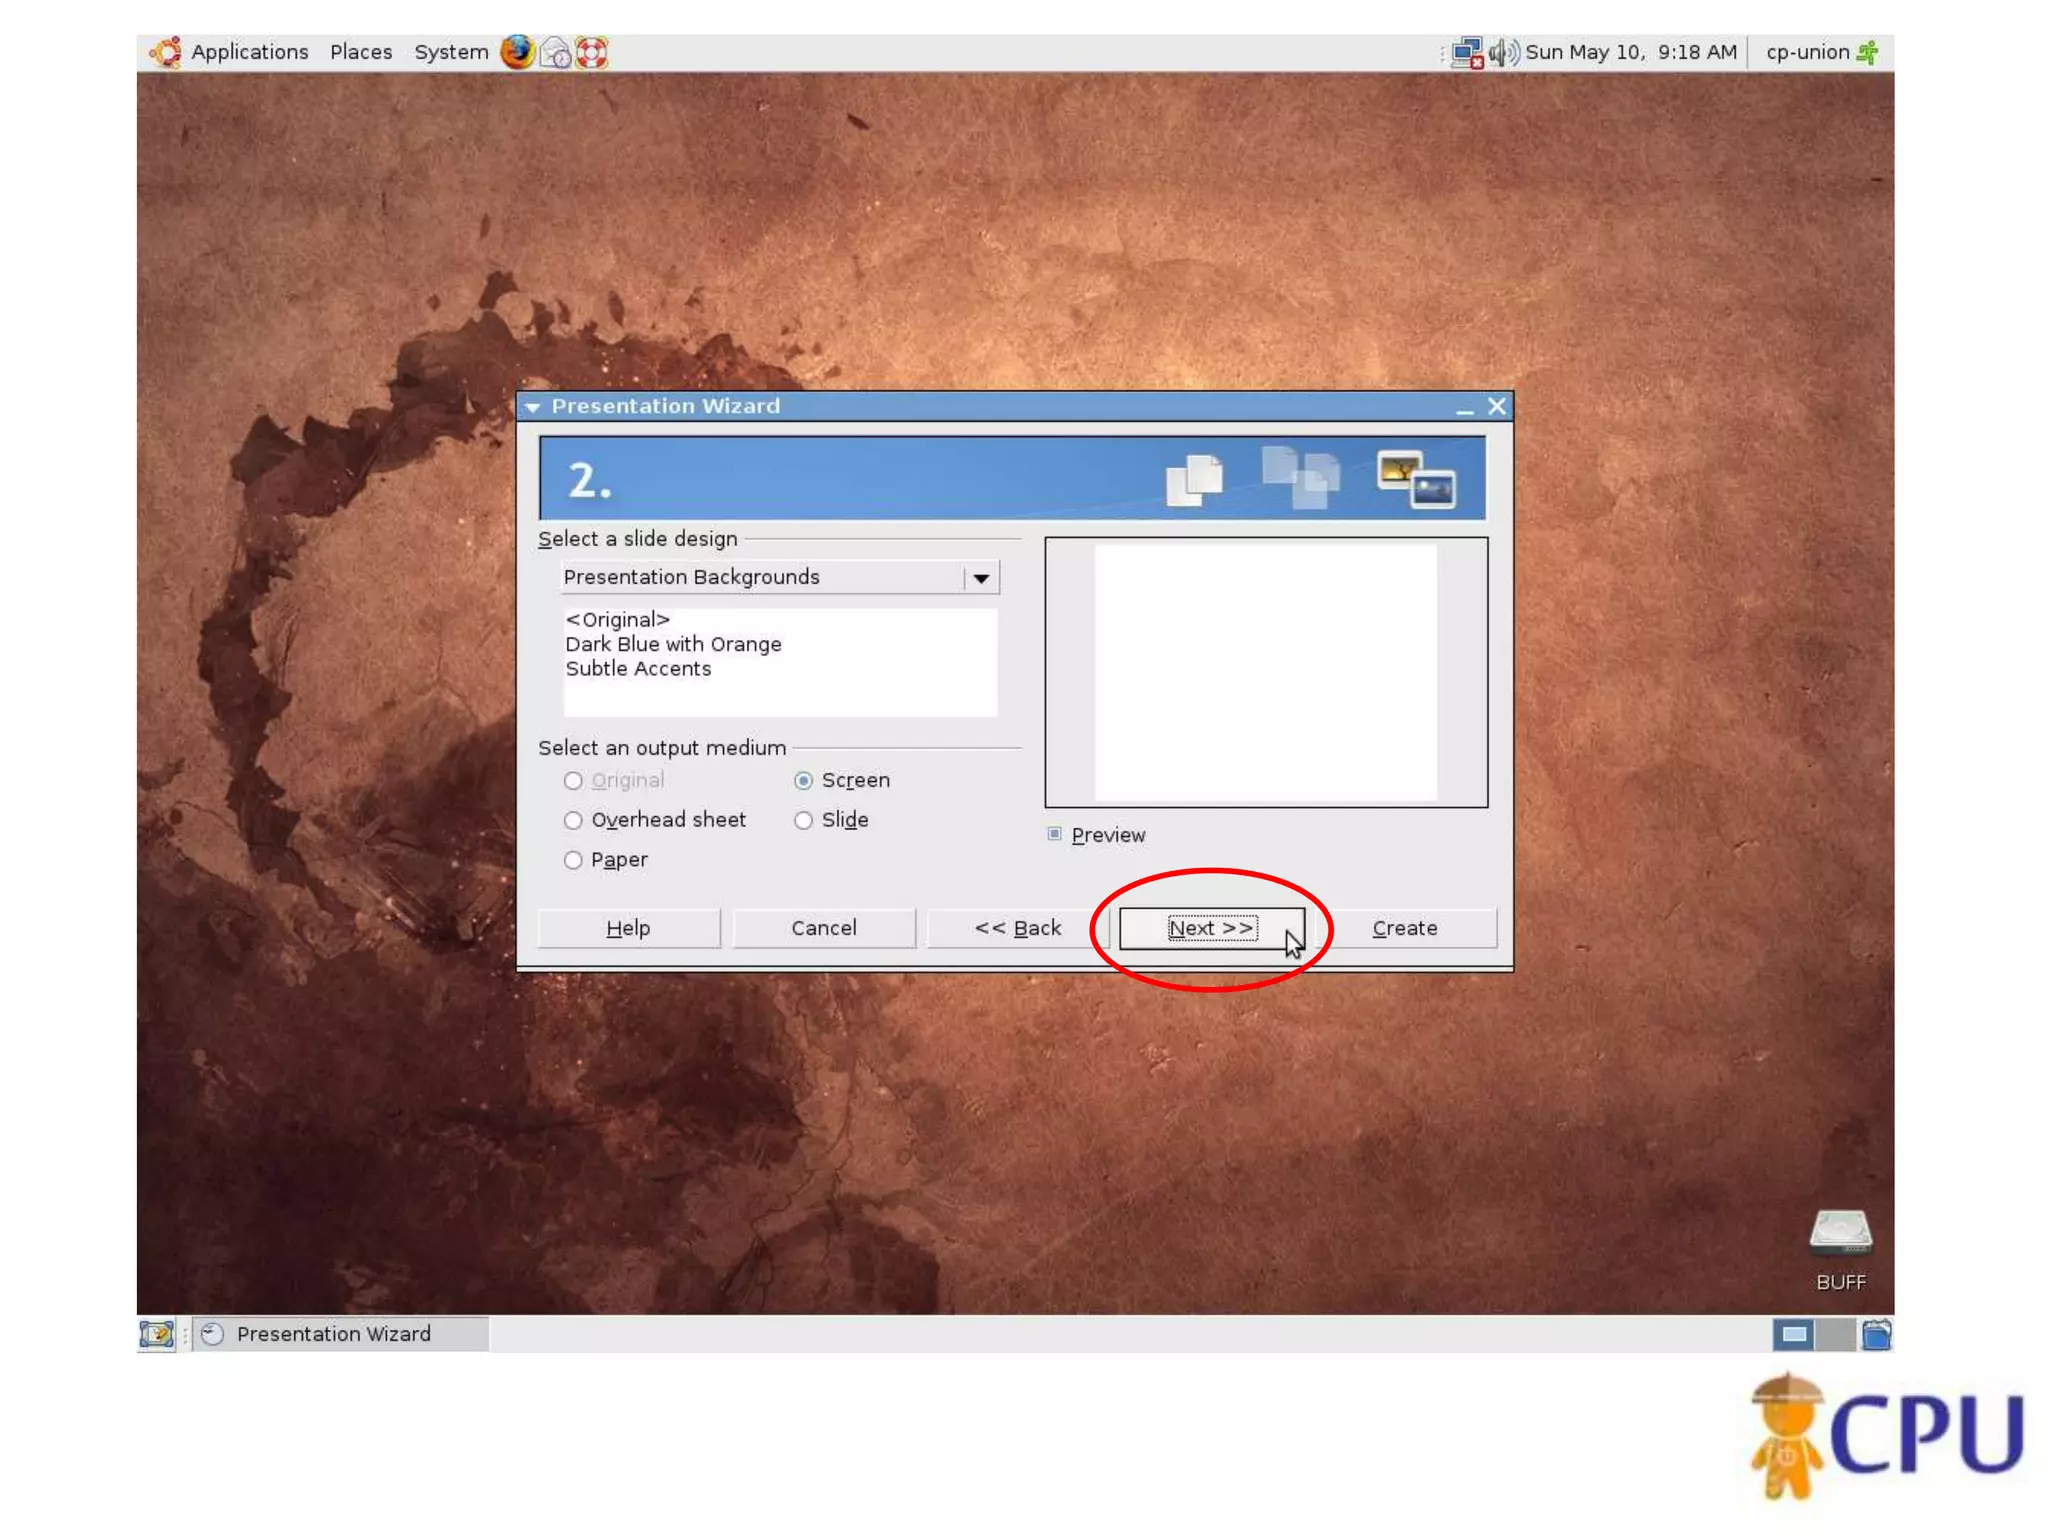Select Dark Blue with Orange design

click(x=673, y=645)
